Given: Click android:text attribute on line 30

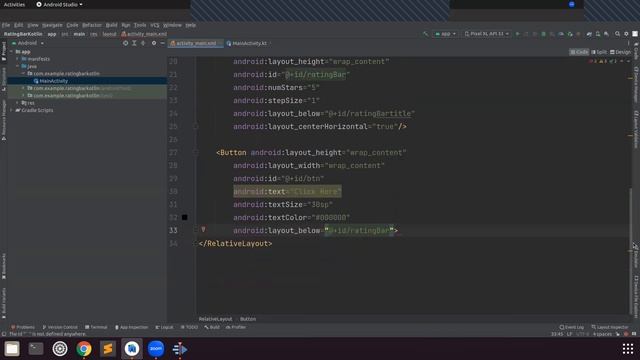Looking at the screenshot, I should [x=287, y=191].
